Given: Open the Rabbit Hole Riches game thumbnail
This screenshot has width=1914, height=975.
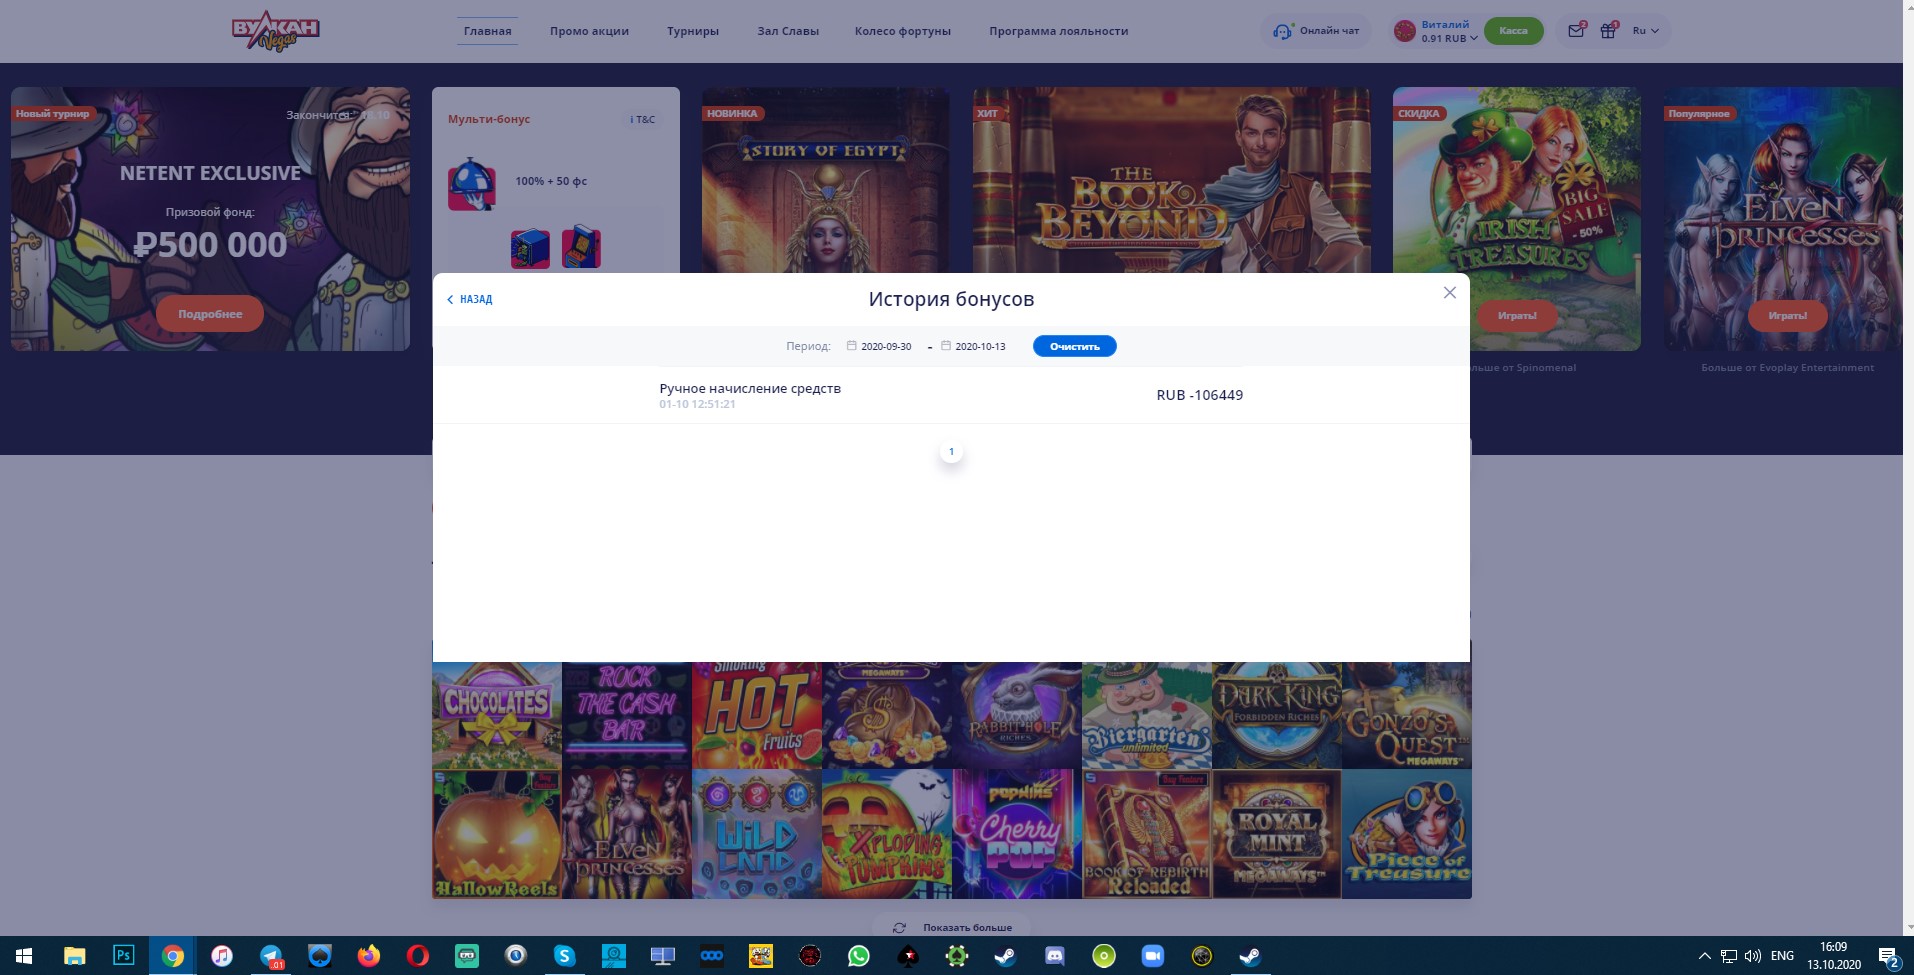Looking at the screenshot, I should coord(1017,715).
